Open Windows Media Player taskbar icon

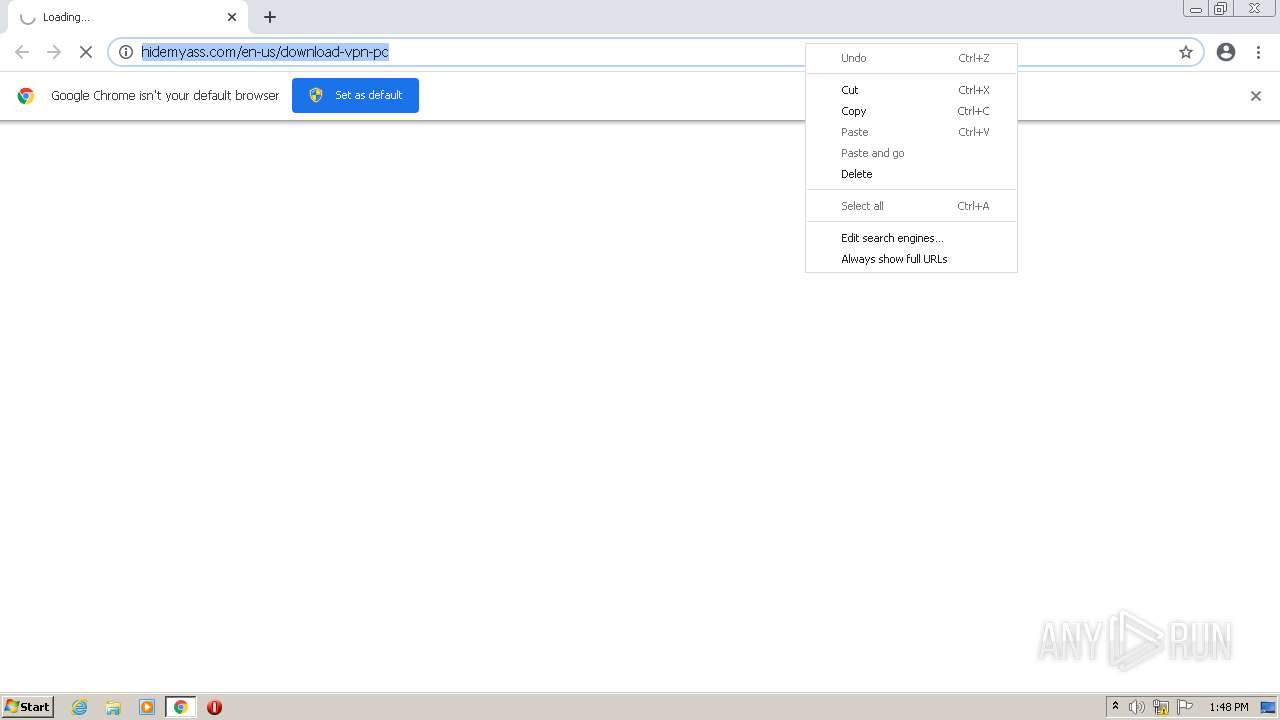(147, 707)
